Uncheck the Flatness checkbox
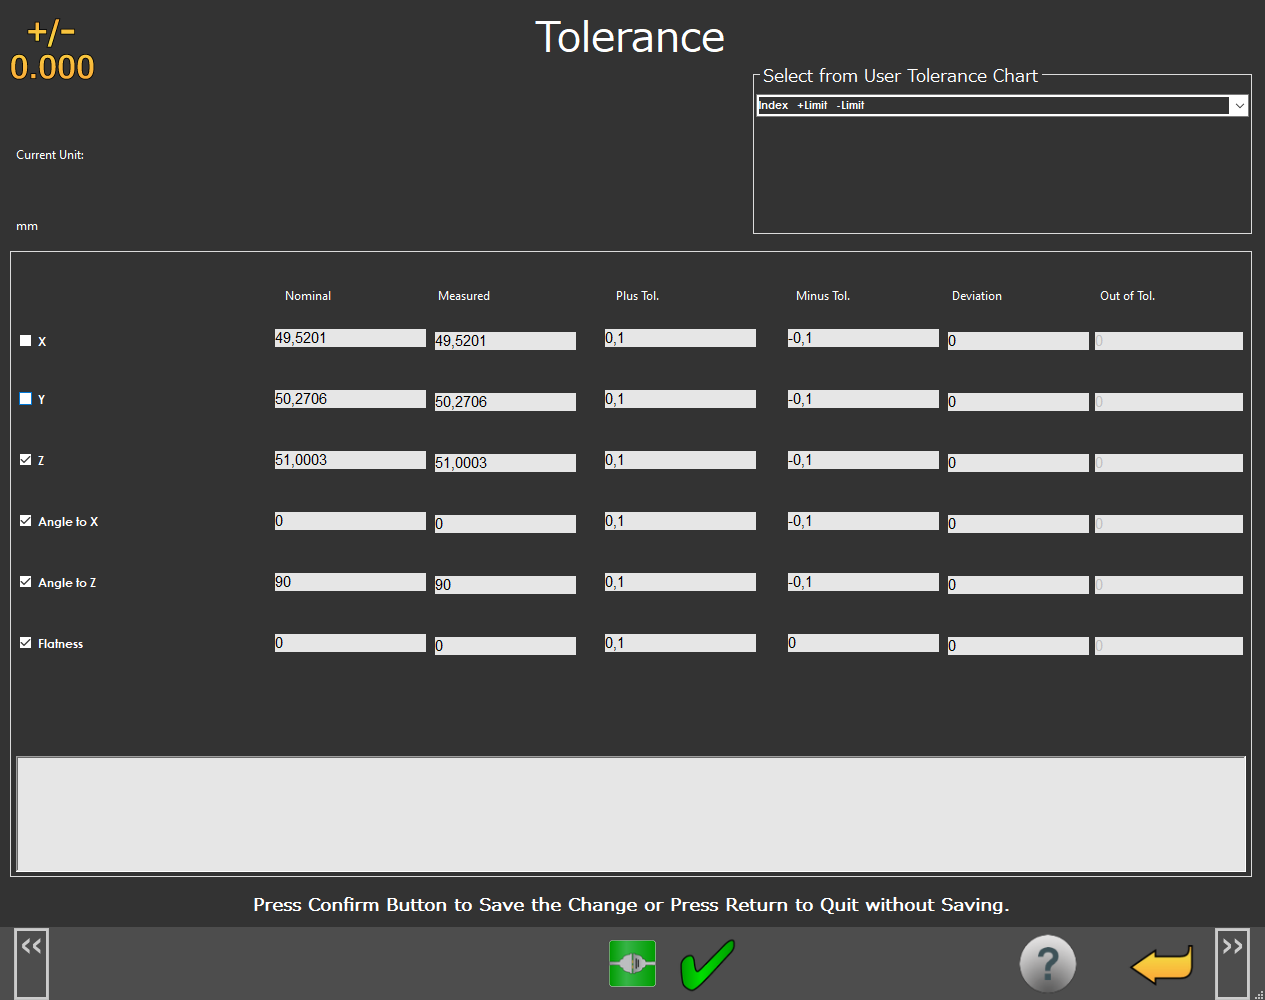1265x1000 pixels. (26, 643)
